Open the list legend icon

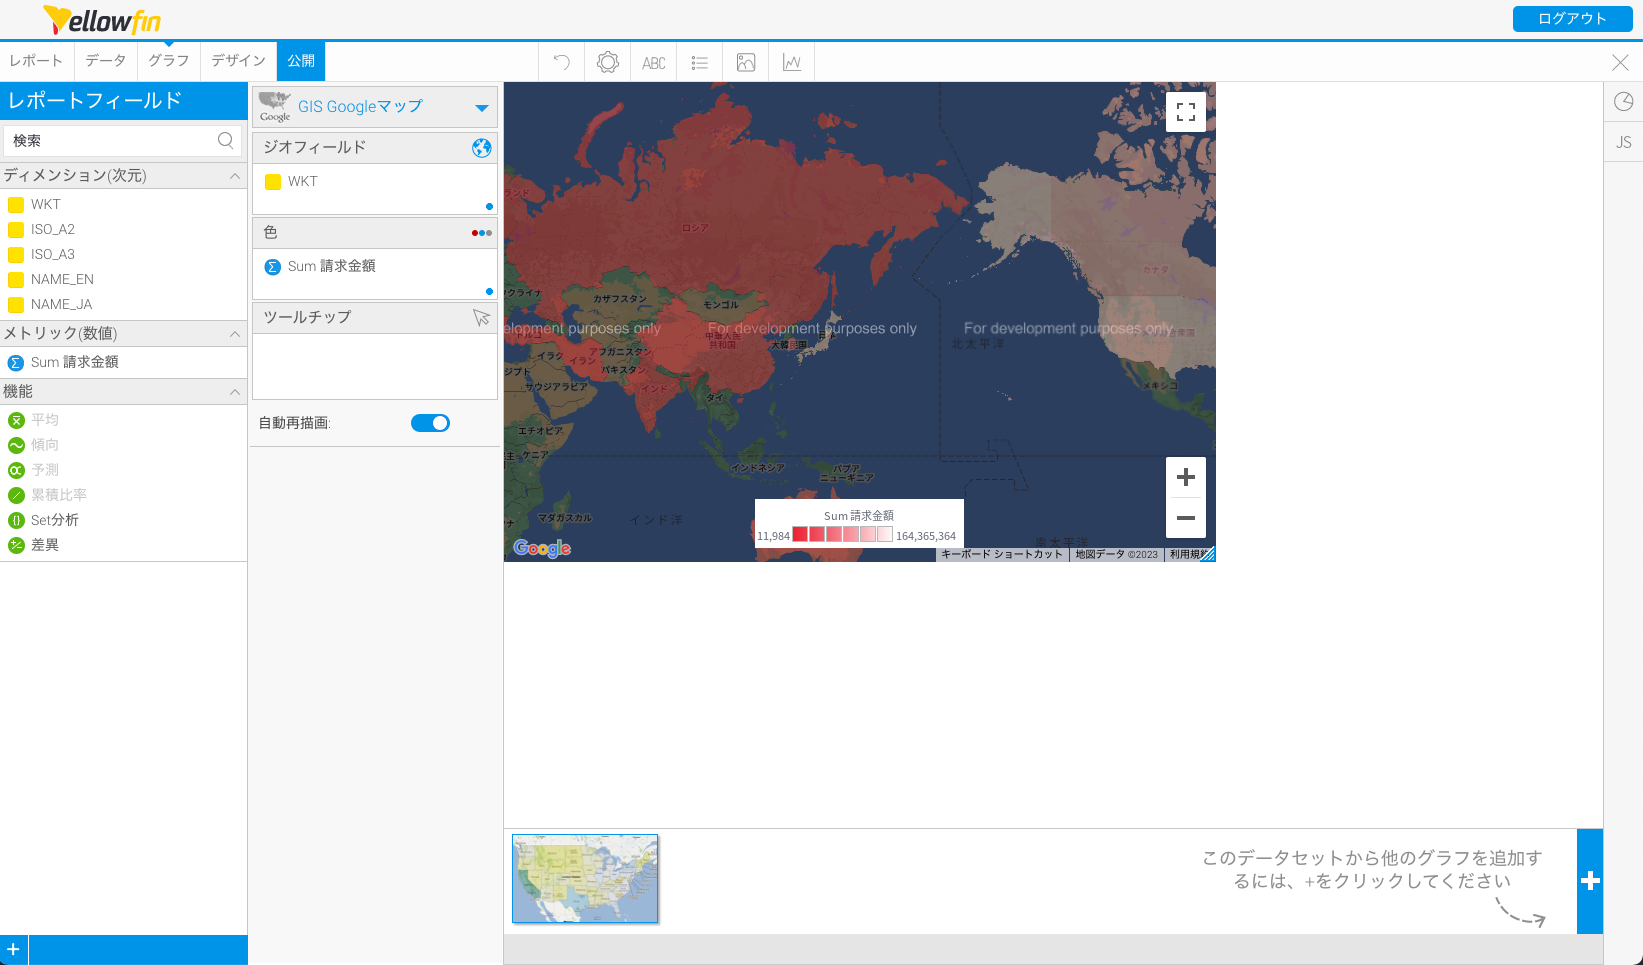point(700,63)
